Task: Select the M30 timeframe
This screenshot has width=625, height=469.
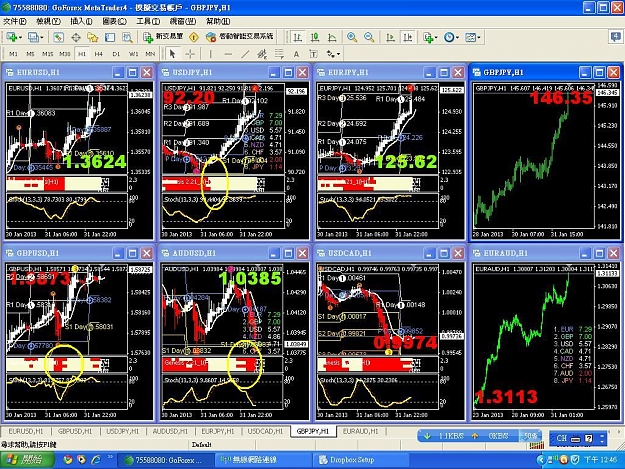Action: click(65, 54)
